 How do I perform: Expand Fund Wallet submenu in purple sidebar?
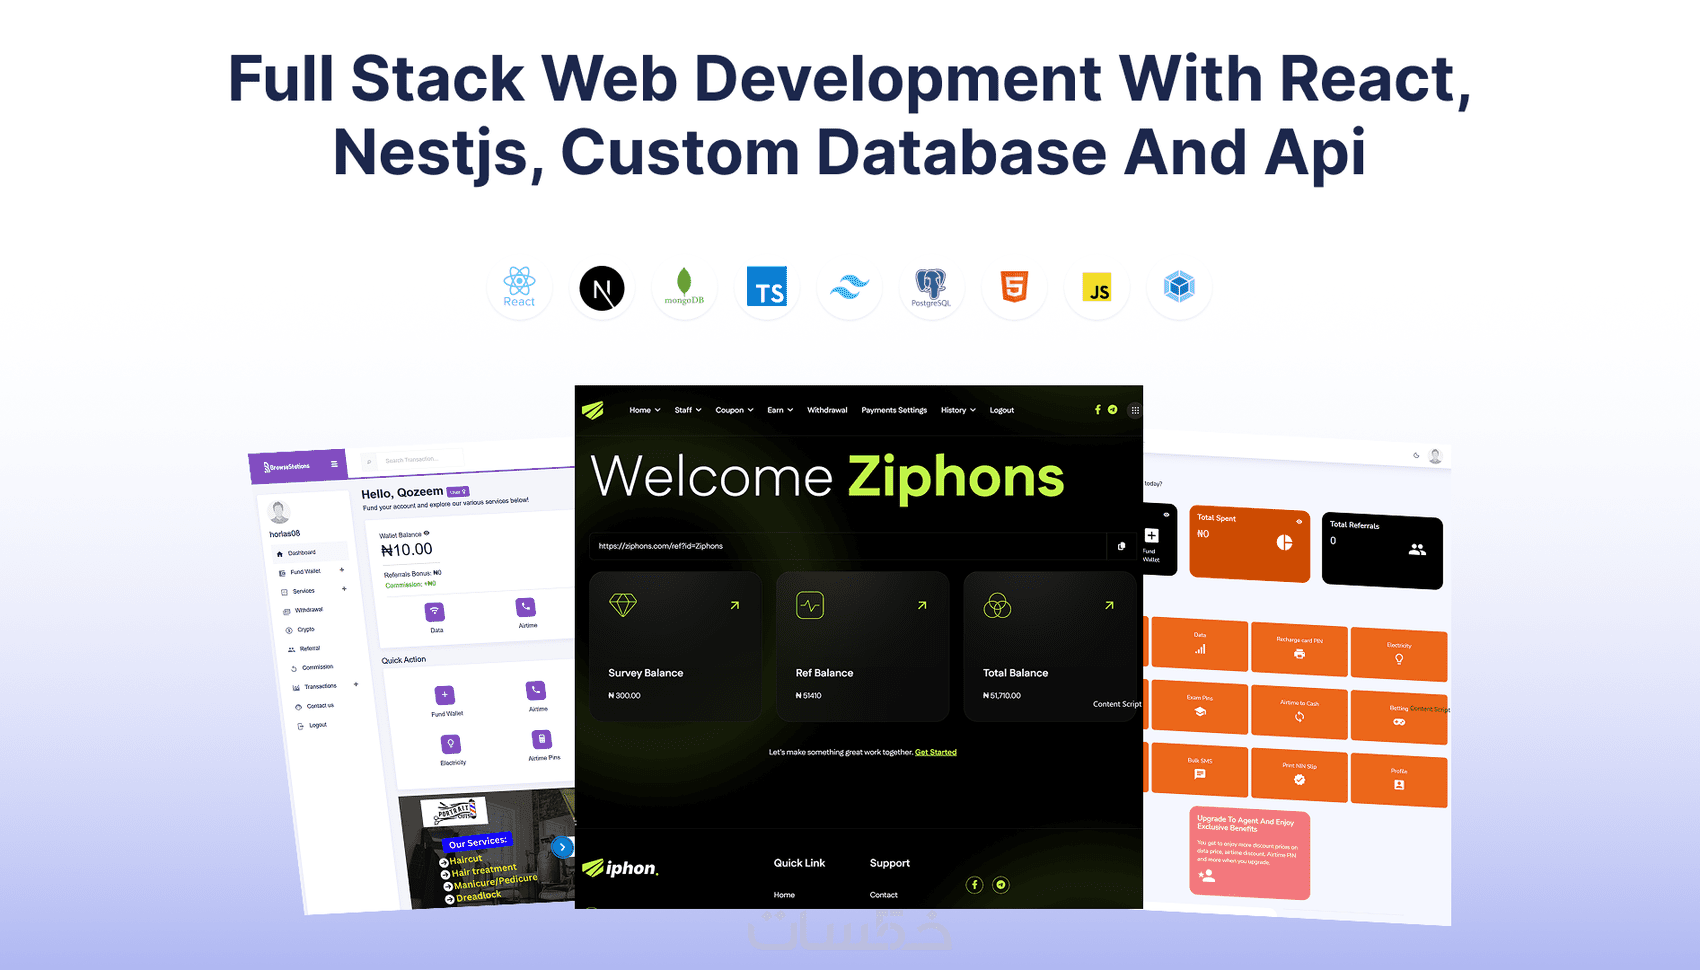[x=342, y=570]
